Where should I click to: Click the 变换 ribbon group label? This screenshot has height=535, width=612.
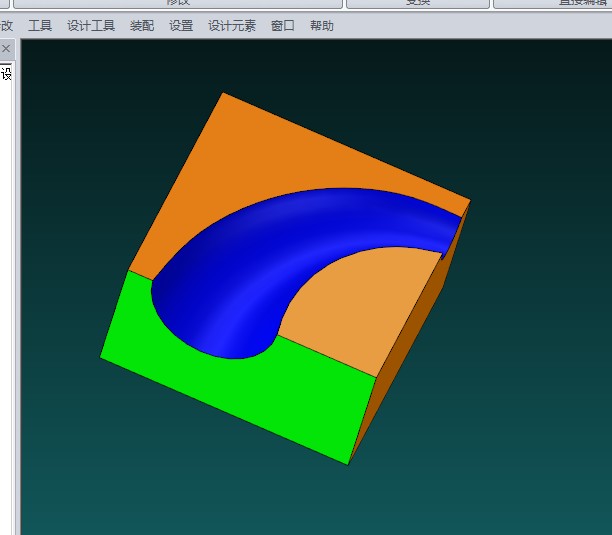418,3
